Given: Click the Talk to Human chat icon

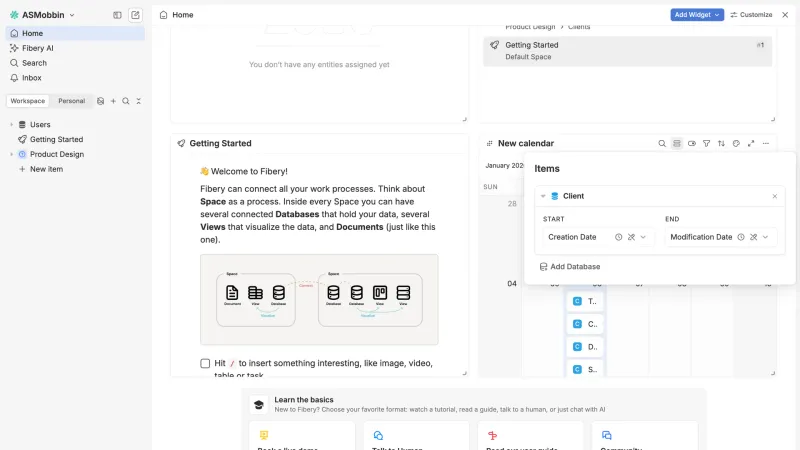Looking at the screenshot, I should 378,435.
